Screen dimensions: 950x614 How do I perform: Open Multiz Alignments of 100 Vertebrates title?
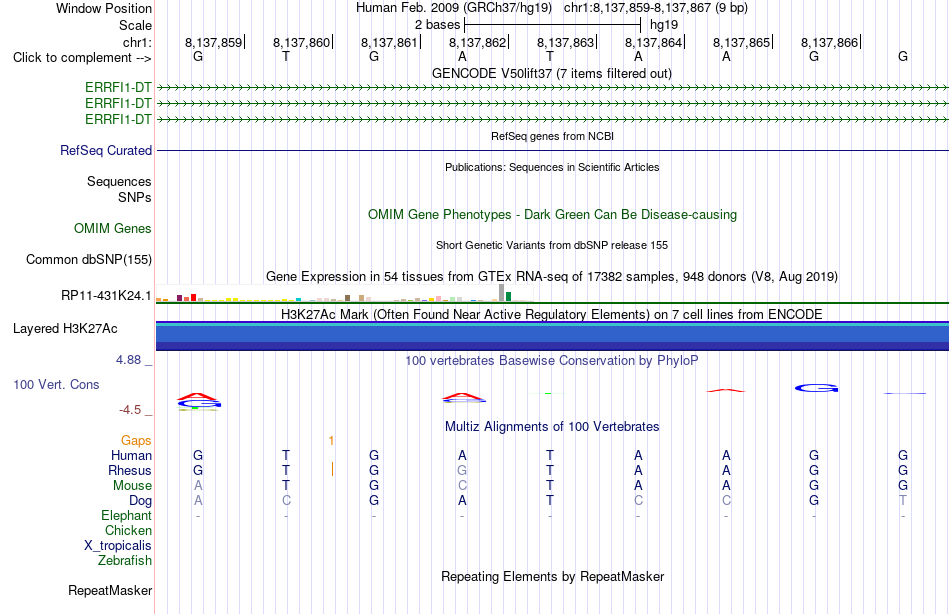[552, 427]
